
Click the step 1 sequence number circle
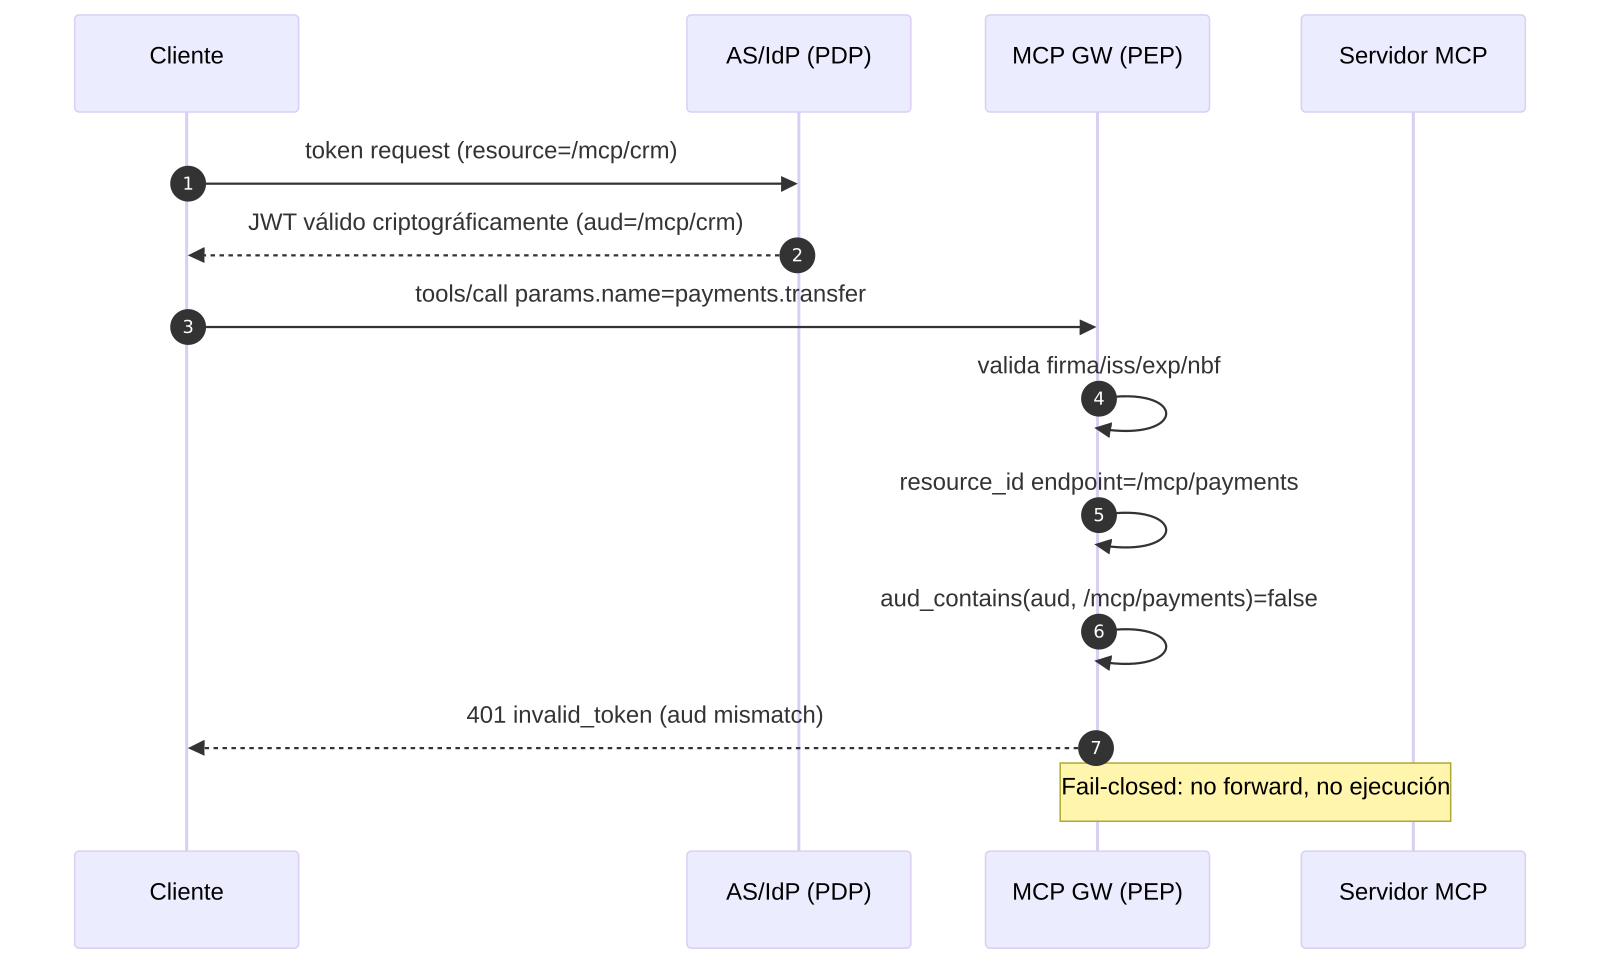pos(188,184)
